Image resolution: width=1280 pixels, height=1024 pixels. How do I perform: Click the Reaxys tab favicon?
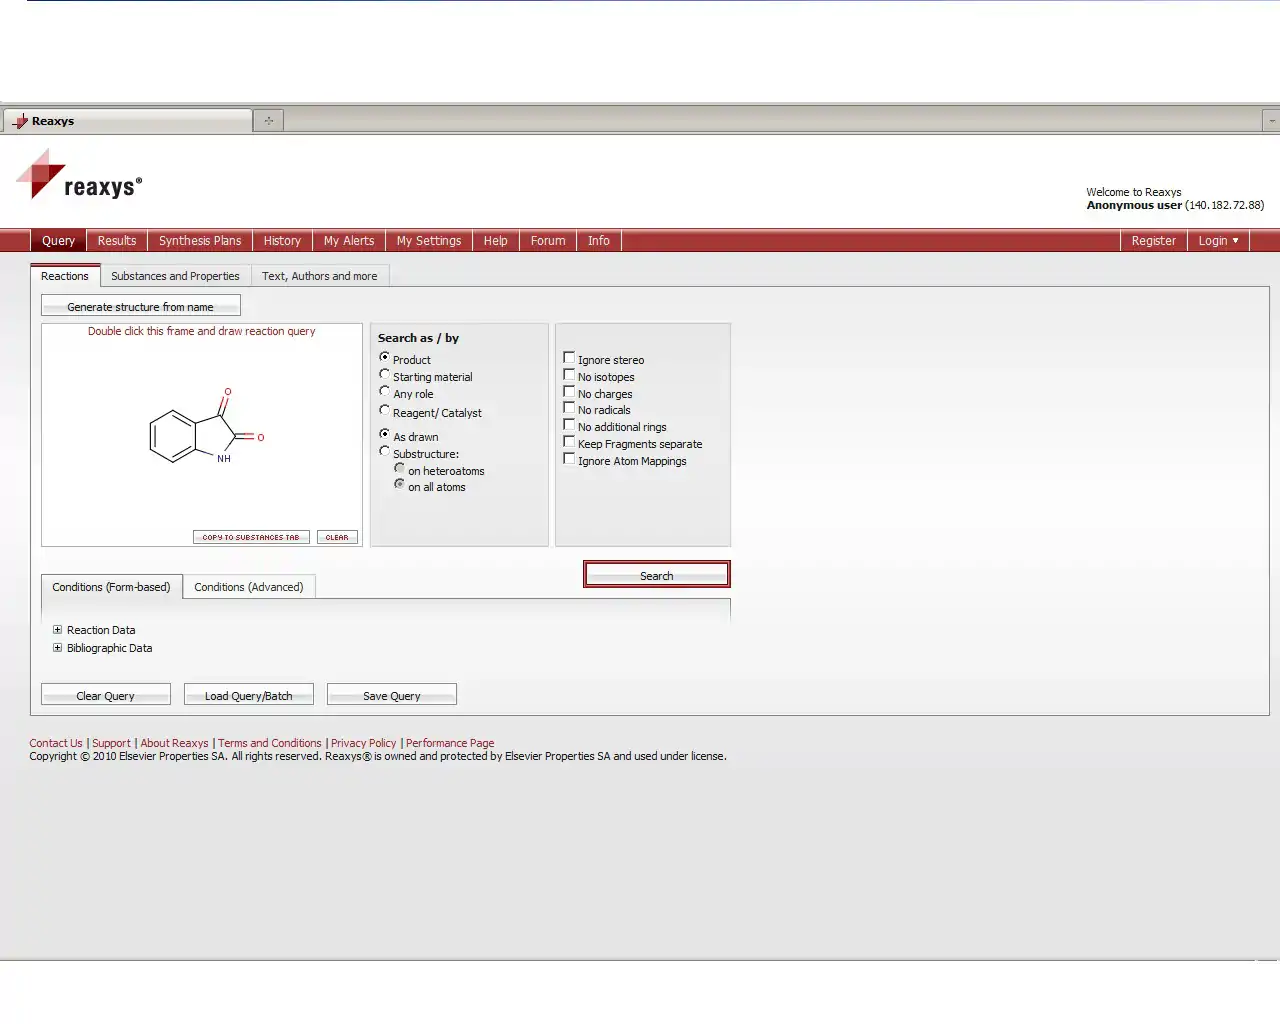[x=20, y=121]
